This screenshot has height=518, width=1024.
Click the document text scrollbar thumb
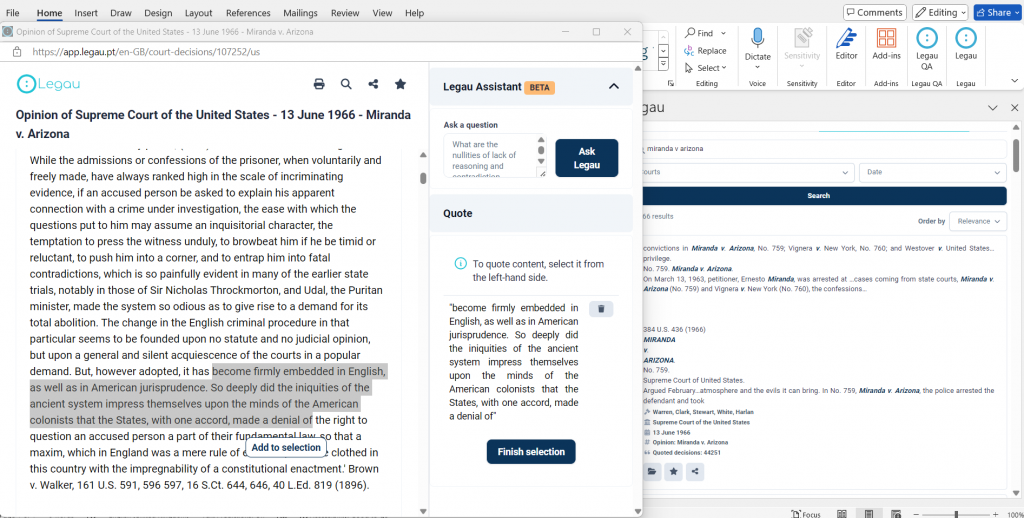click(x=423, y=178)
